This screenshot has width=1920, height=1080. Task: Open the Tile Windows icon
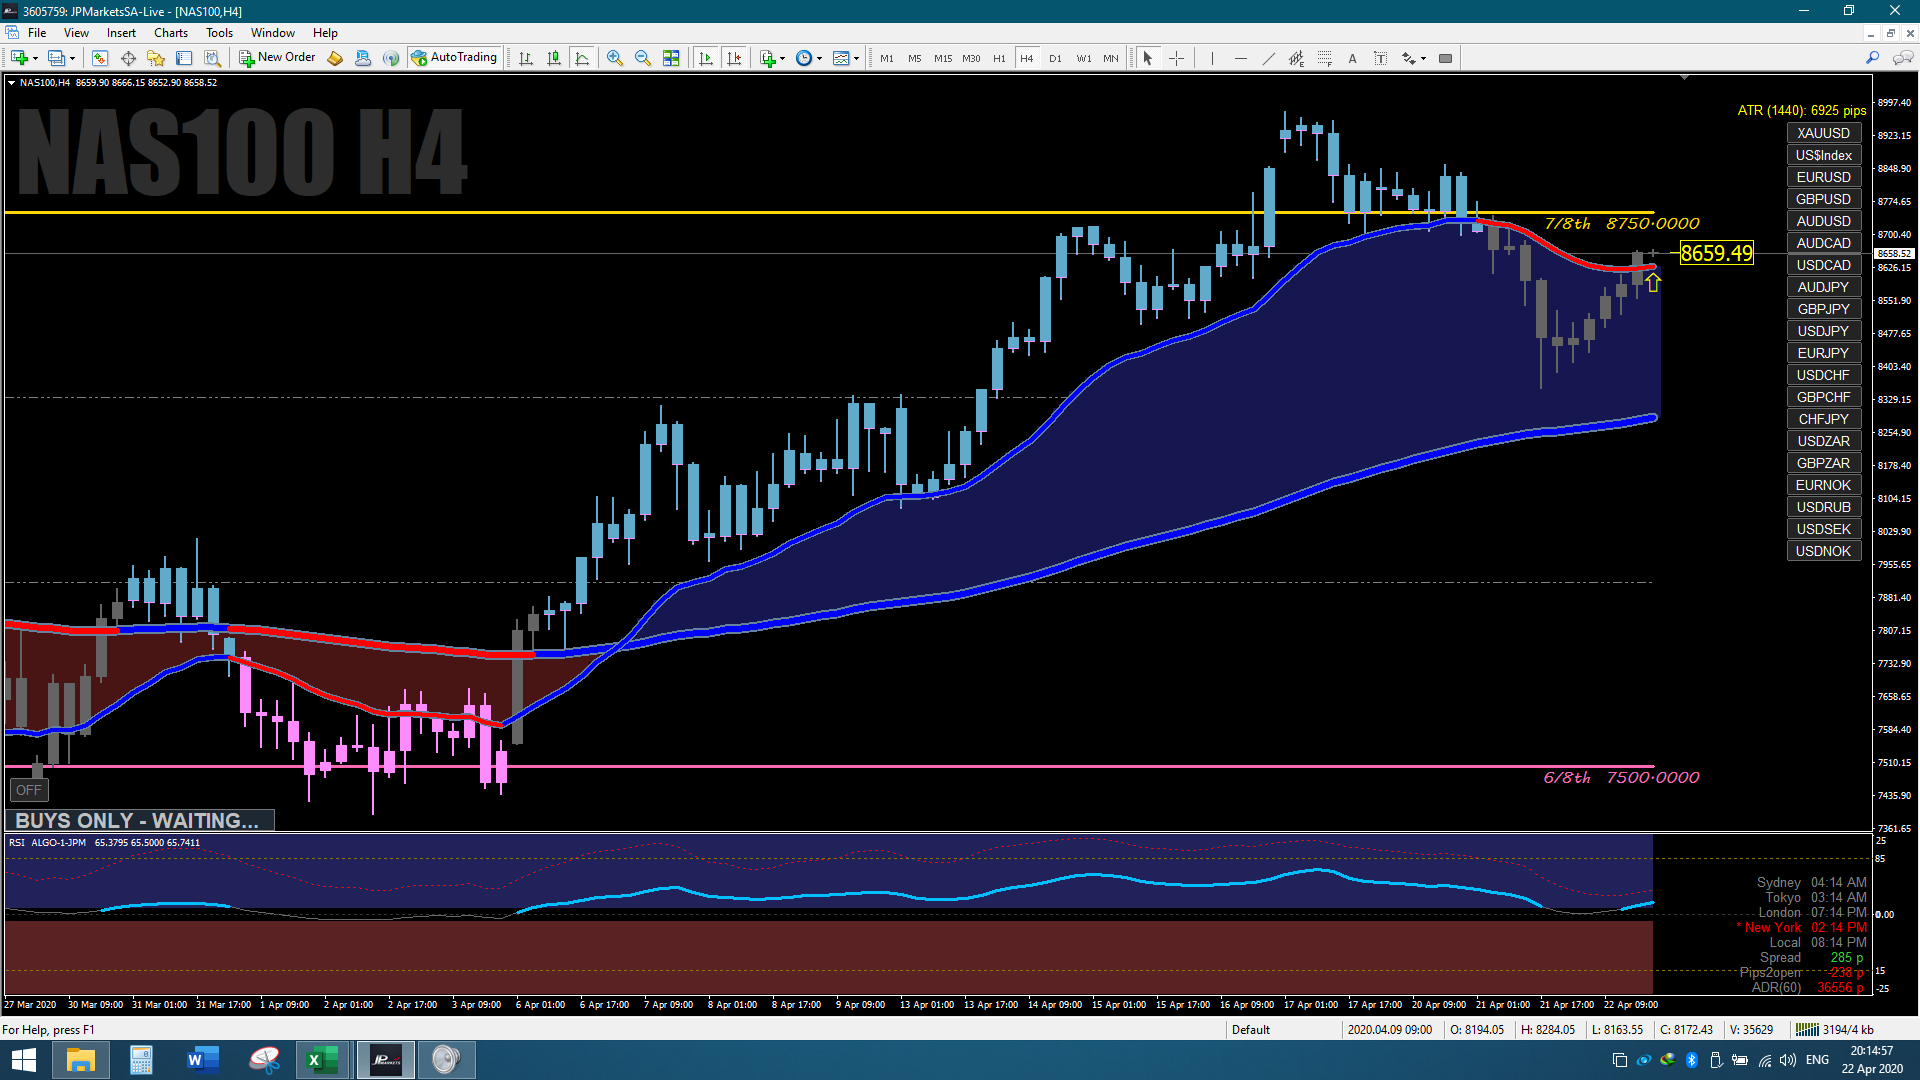click(x=671, y=58)
